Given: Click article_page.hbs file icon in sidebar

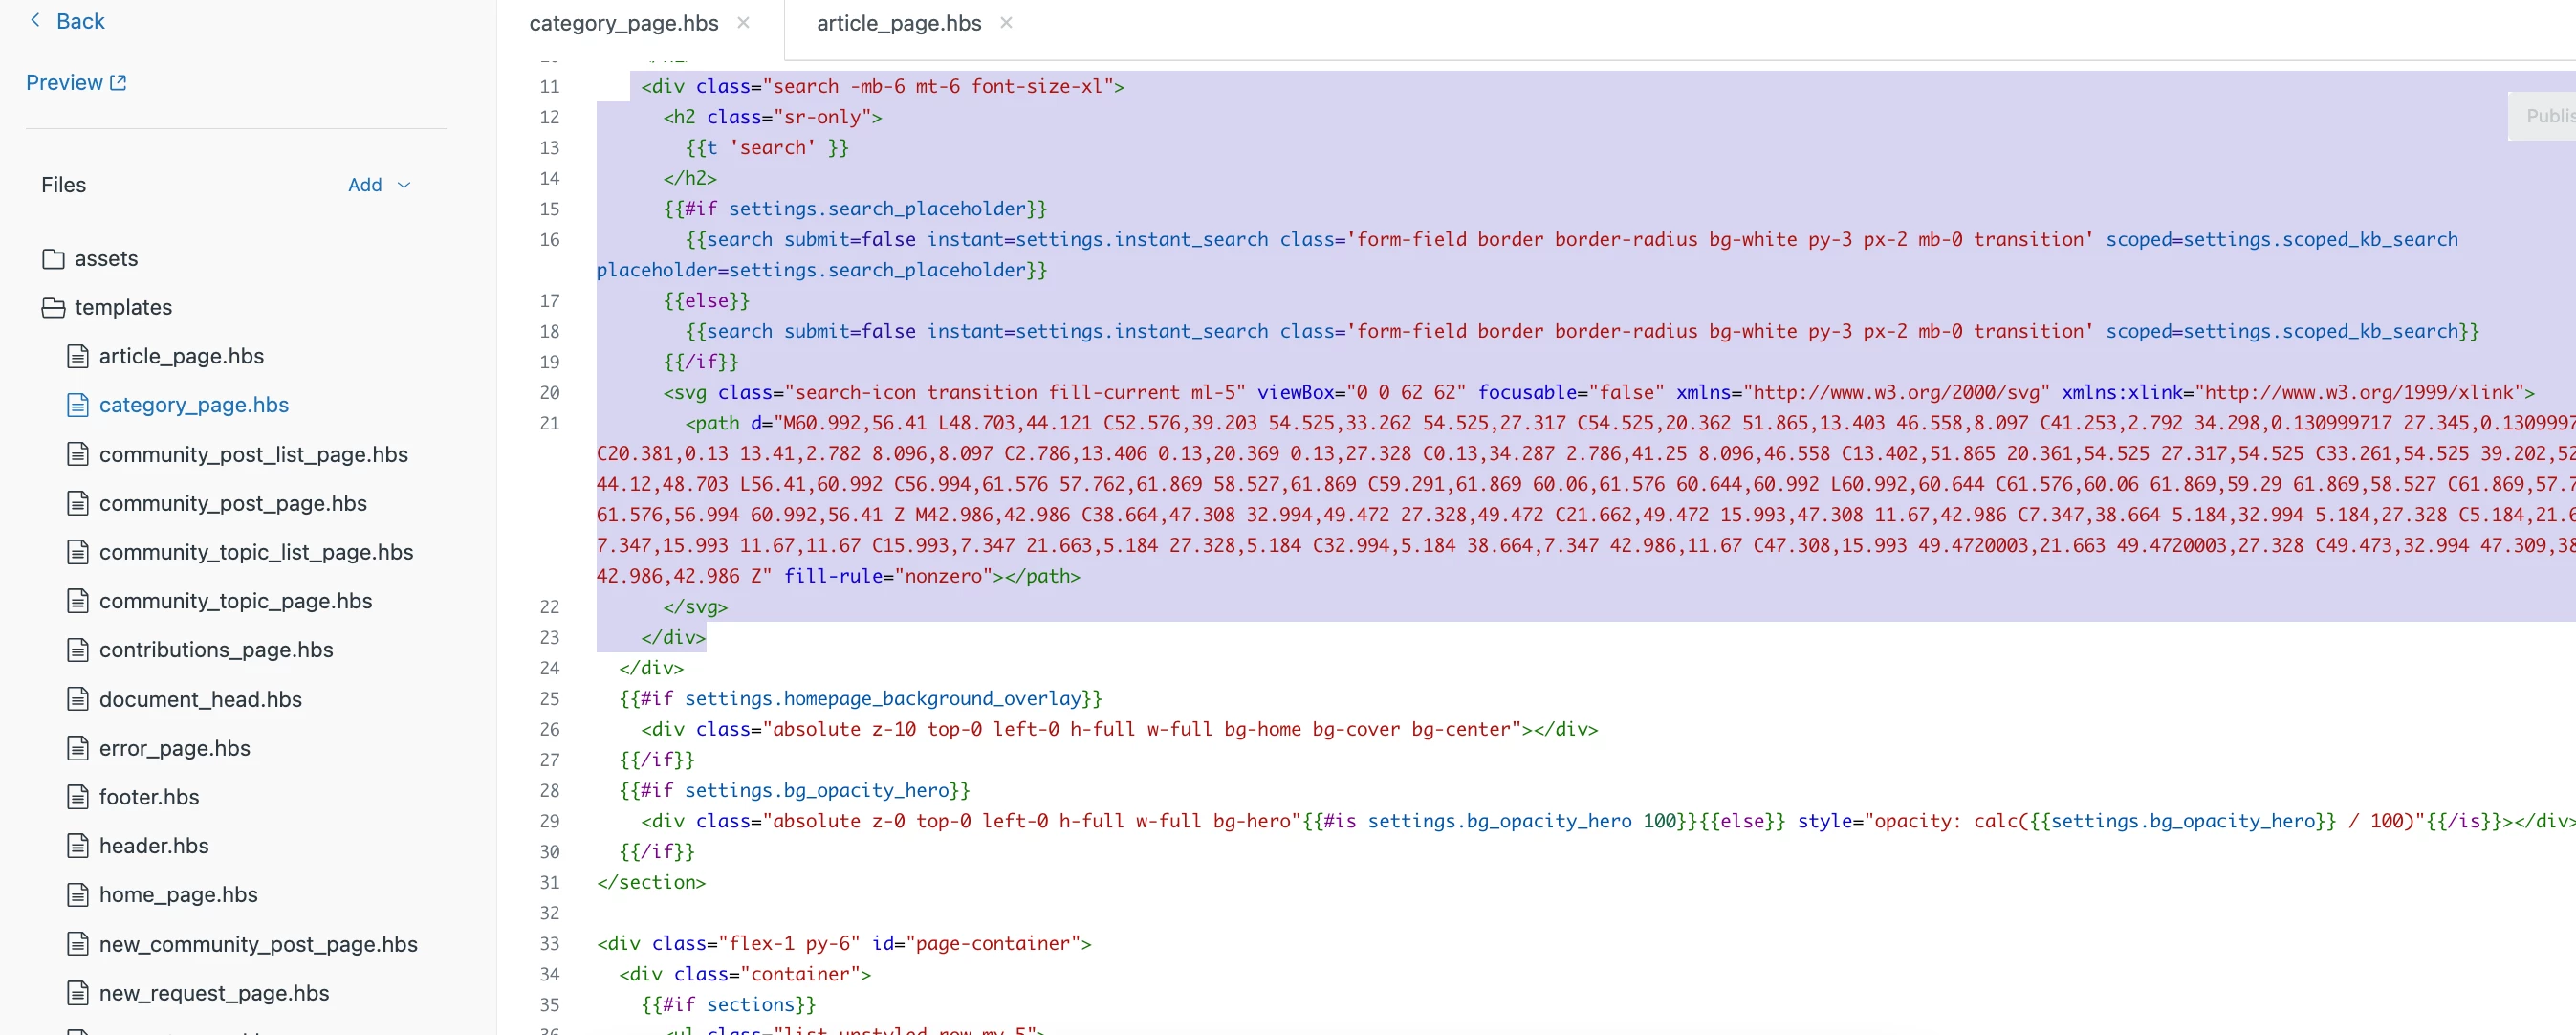Looking at the screenshot, I should pos(78,356).
